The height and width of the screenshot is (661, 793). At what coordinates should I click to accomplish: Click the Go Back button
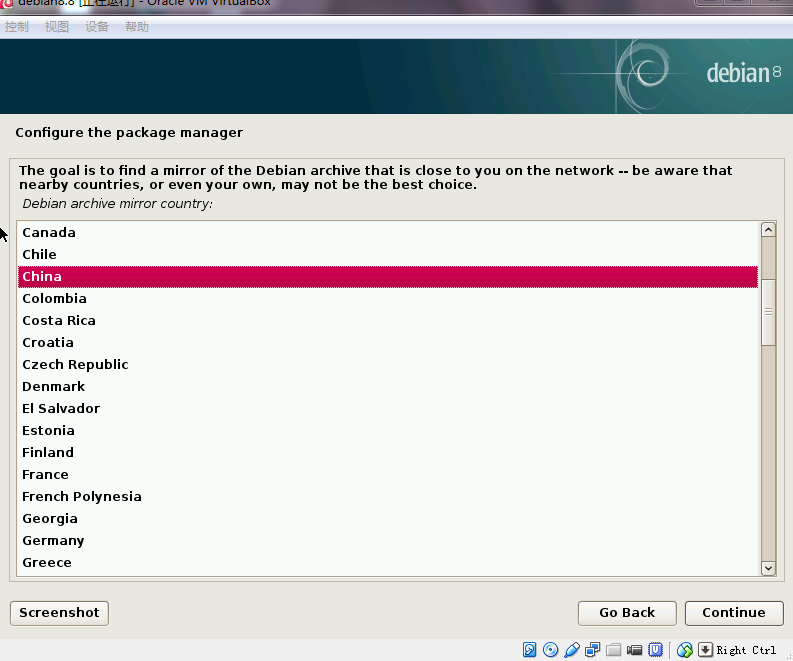[x=627, y=613]
